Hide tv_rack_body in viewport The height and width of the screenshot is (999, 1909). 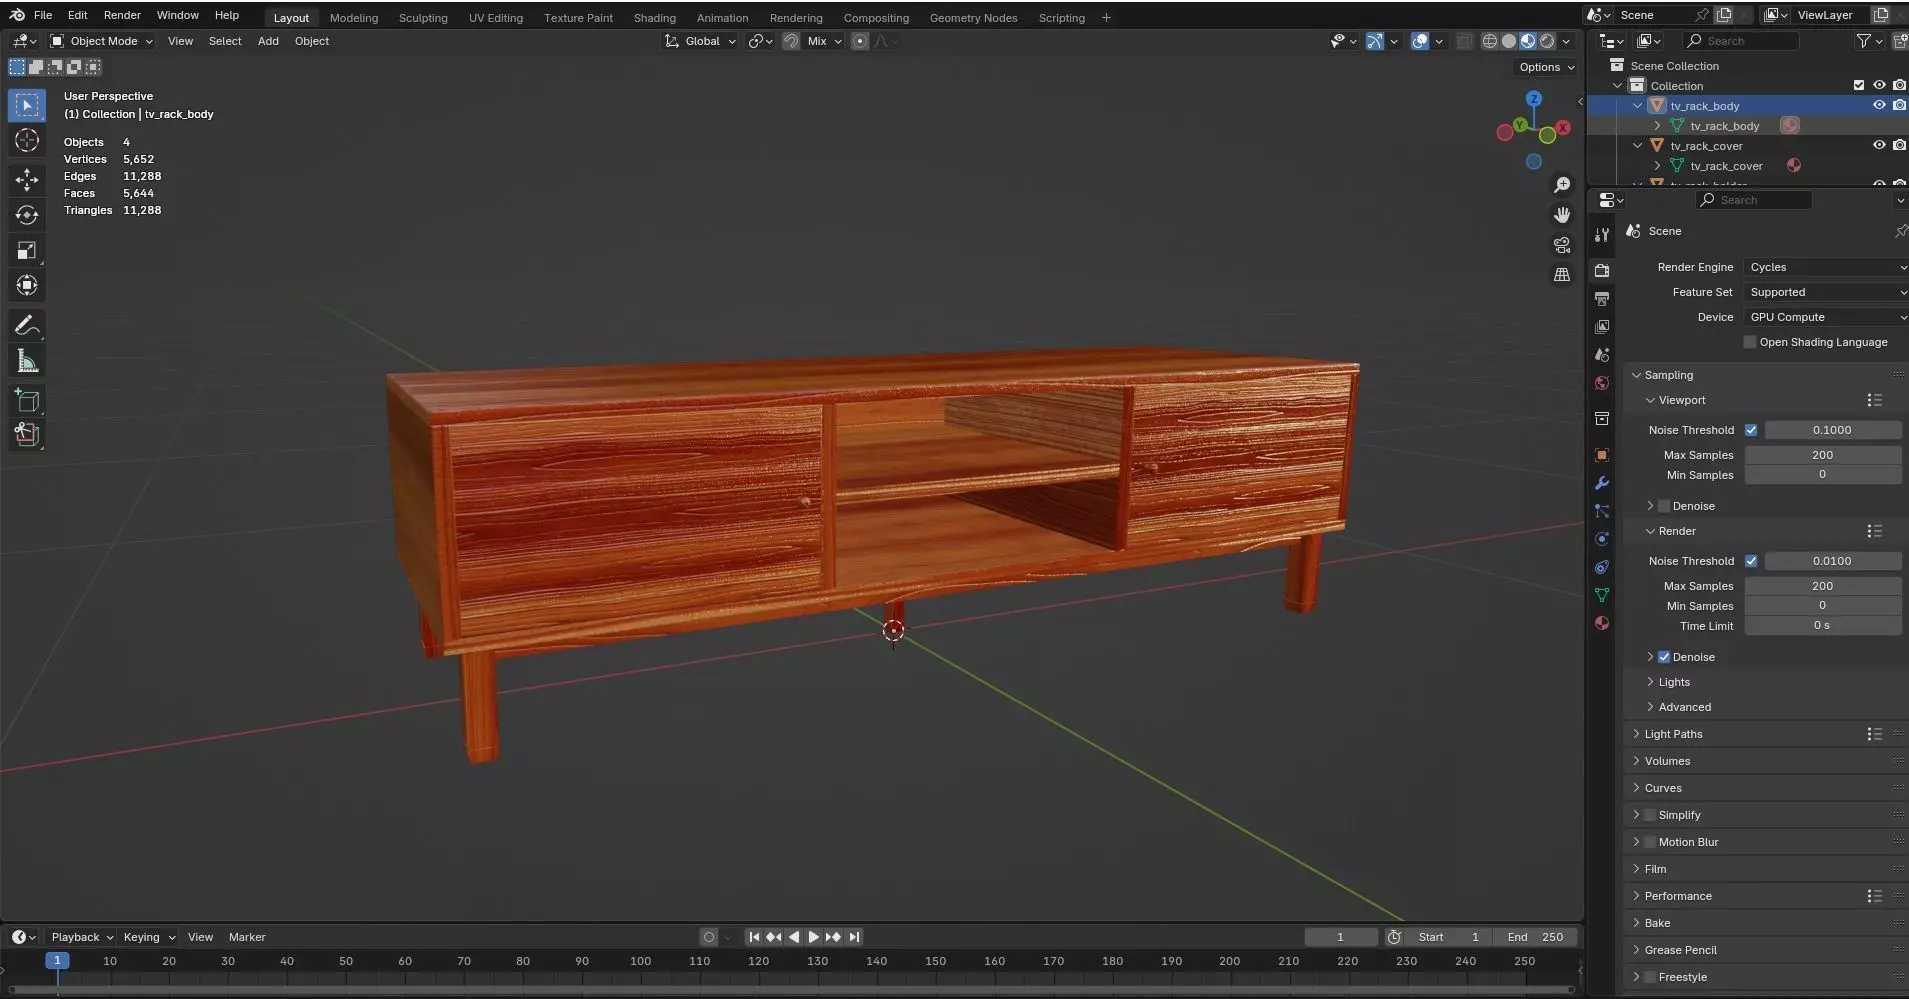click(x=1879, y=105)
